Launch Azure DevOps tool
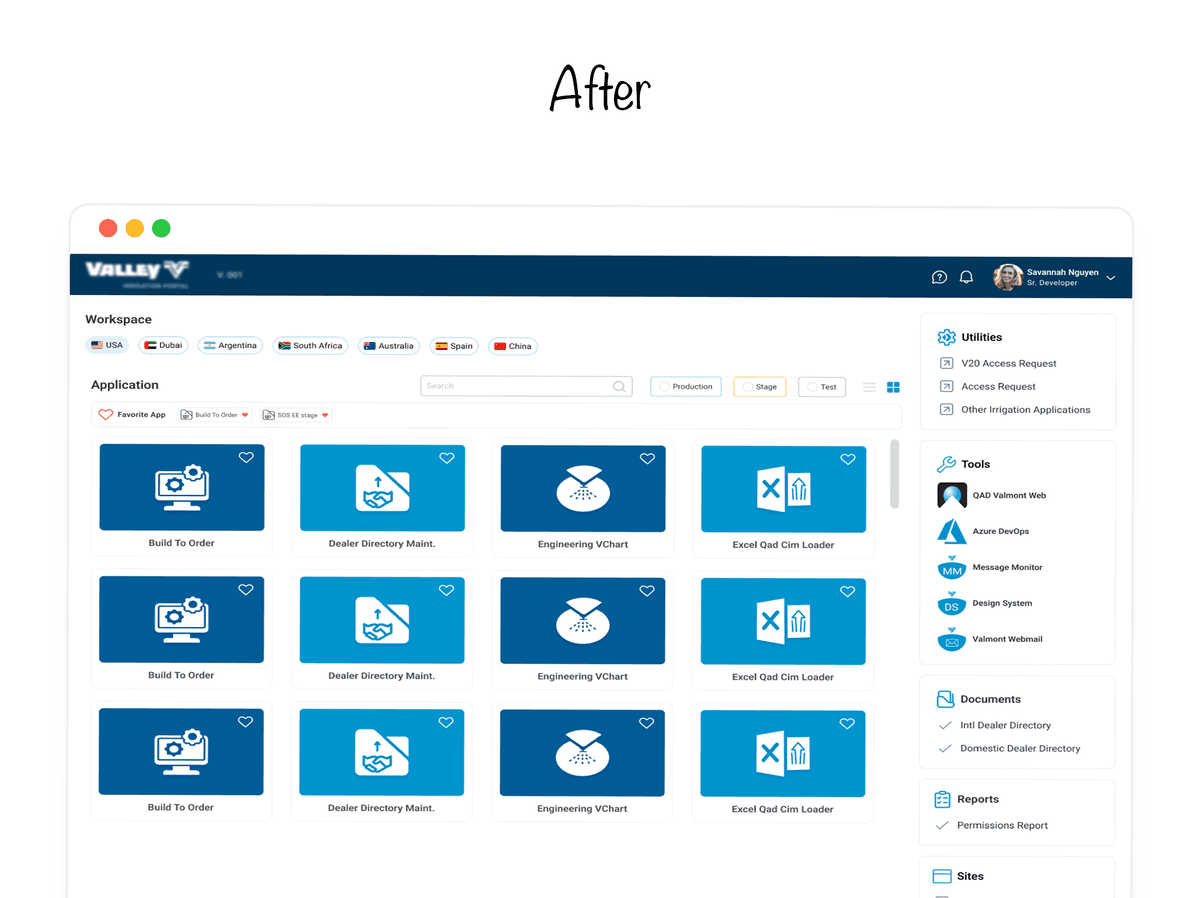Viewport: 1200px width, 898px height. click(983, 532)
